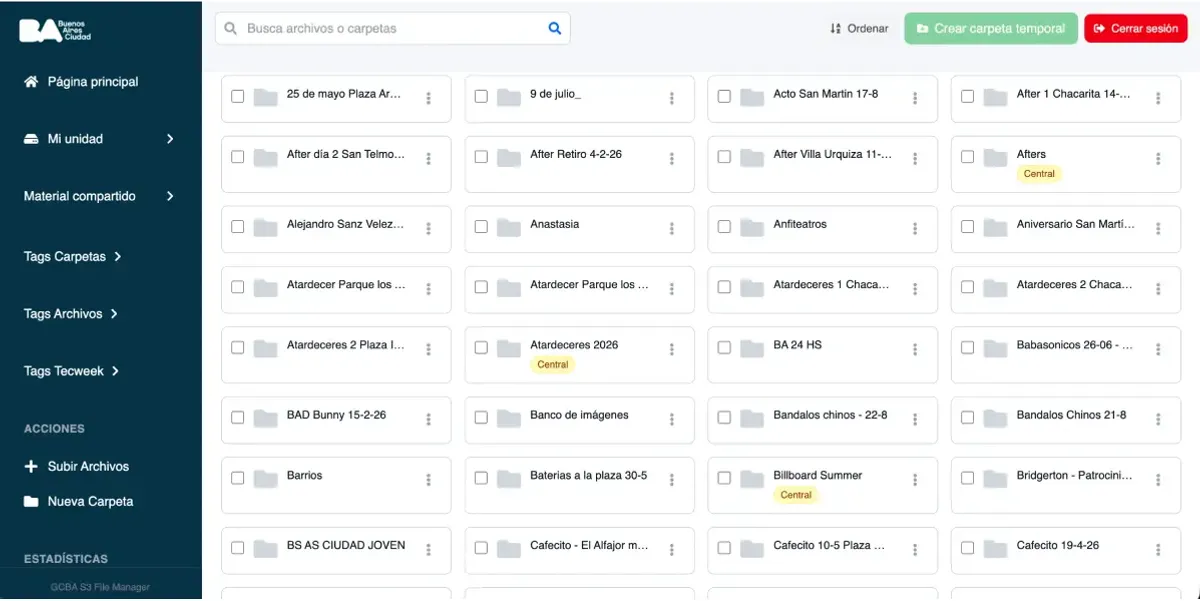Select Anastasia folder checkbox
The image size is (1200, 601).
(x=481, y=227)
